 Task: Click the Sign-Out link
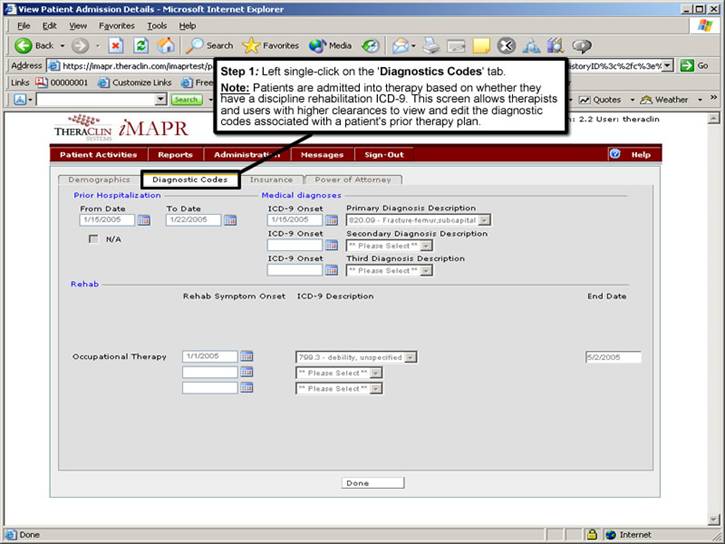384,155
